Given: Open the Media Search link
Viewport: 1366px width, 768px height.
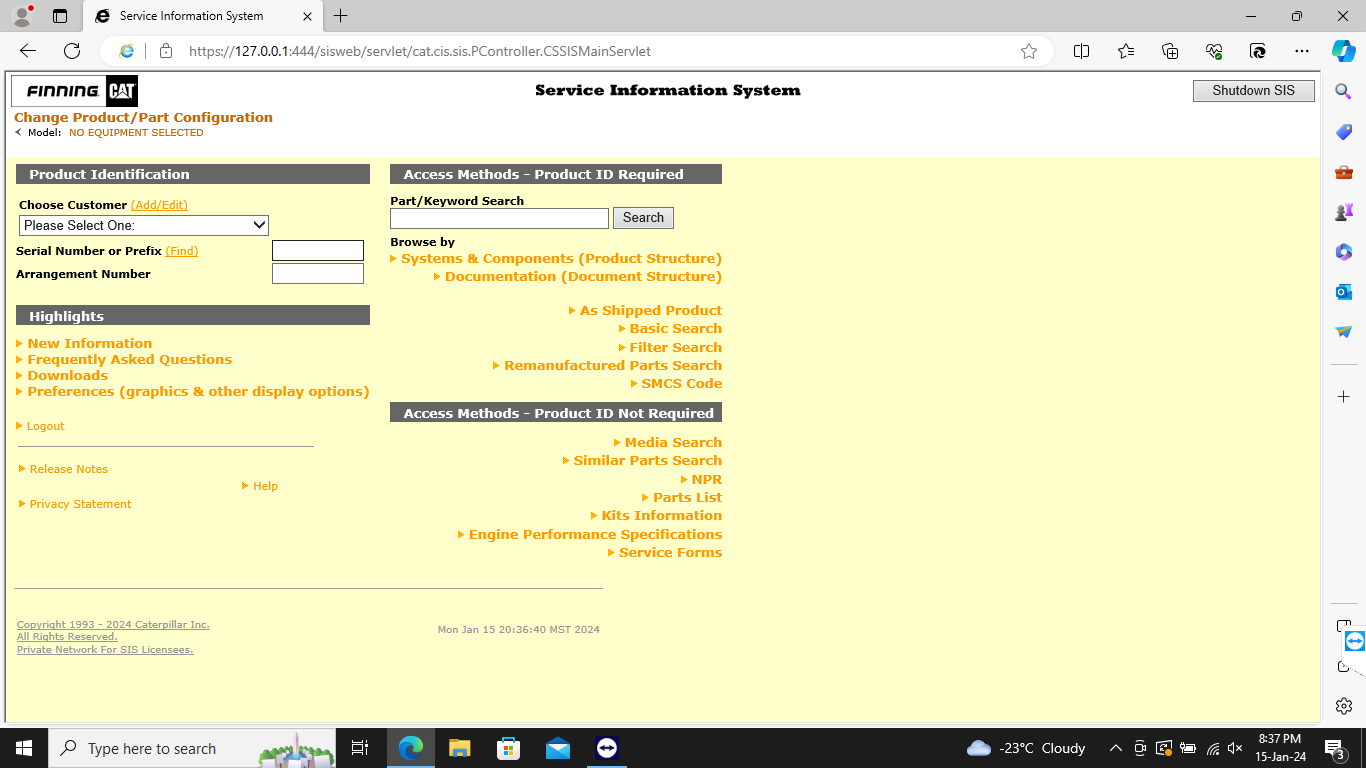Looking at the screenshot, I should coord(673,442).
